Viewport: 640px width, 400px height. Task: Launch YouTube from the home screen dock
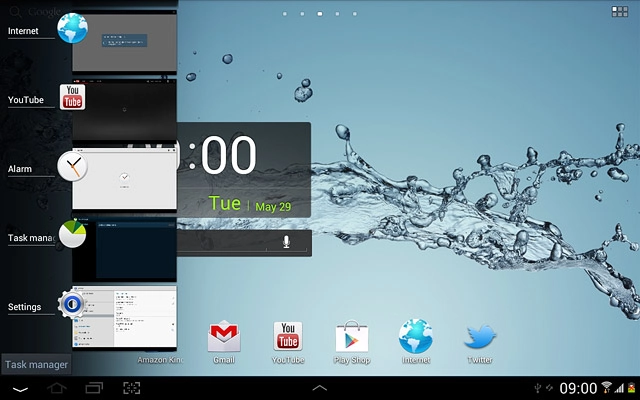point(288,338)
